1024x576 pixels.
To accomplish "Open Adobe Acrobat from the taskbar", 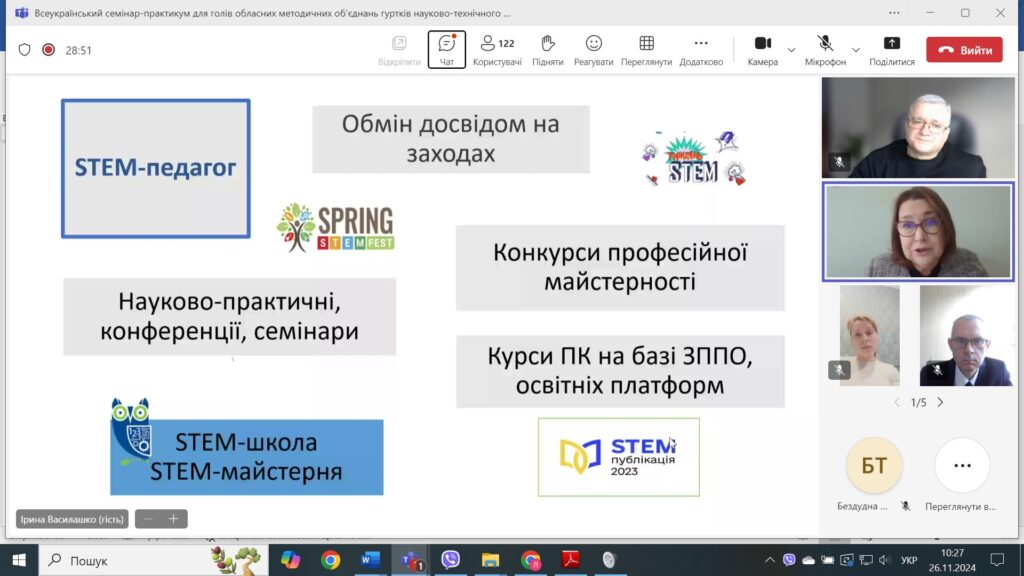I will [571, 560].
